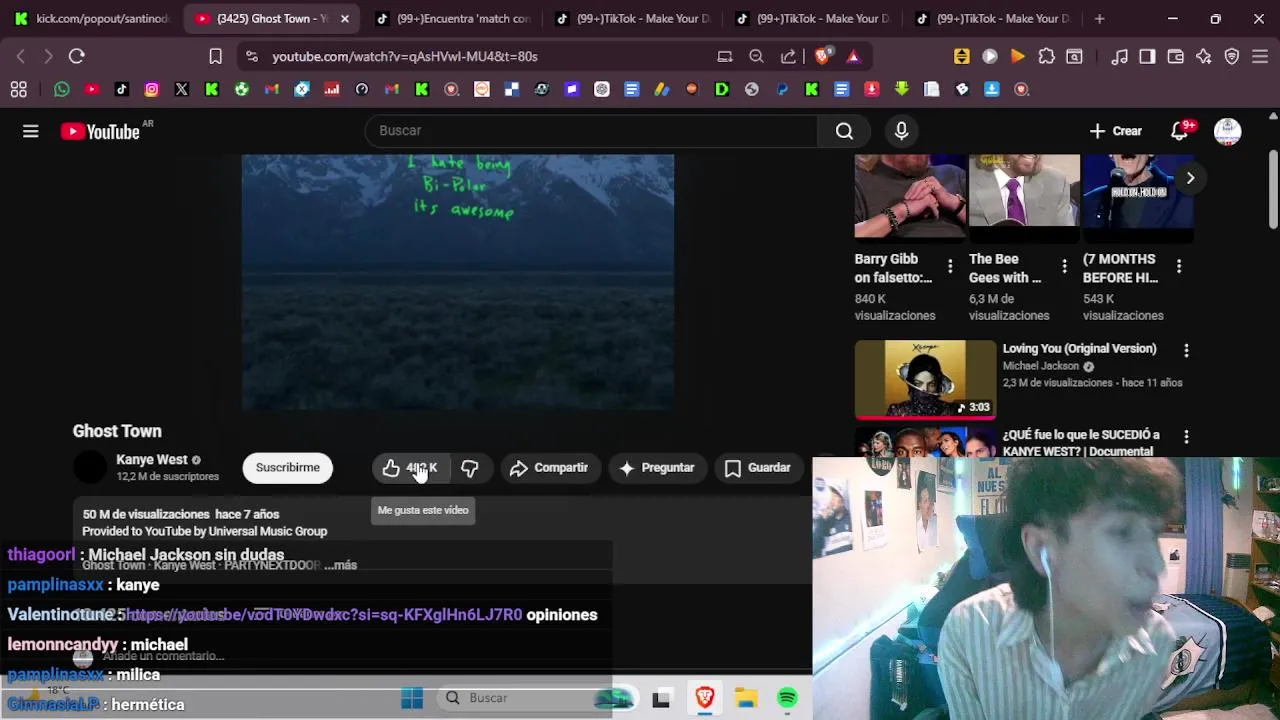
Task: Open the Barry Gibb on falsetto thumbnail
Action: [910, 198]
